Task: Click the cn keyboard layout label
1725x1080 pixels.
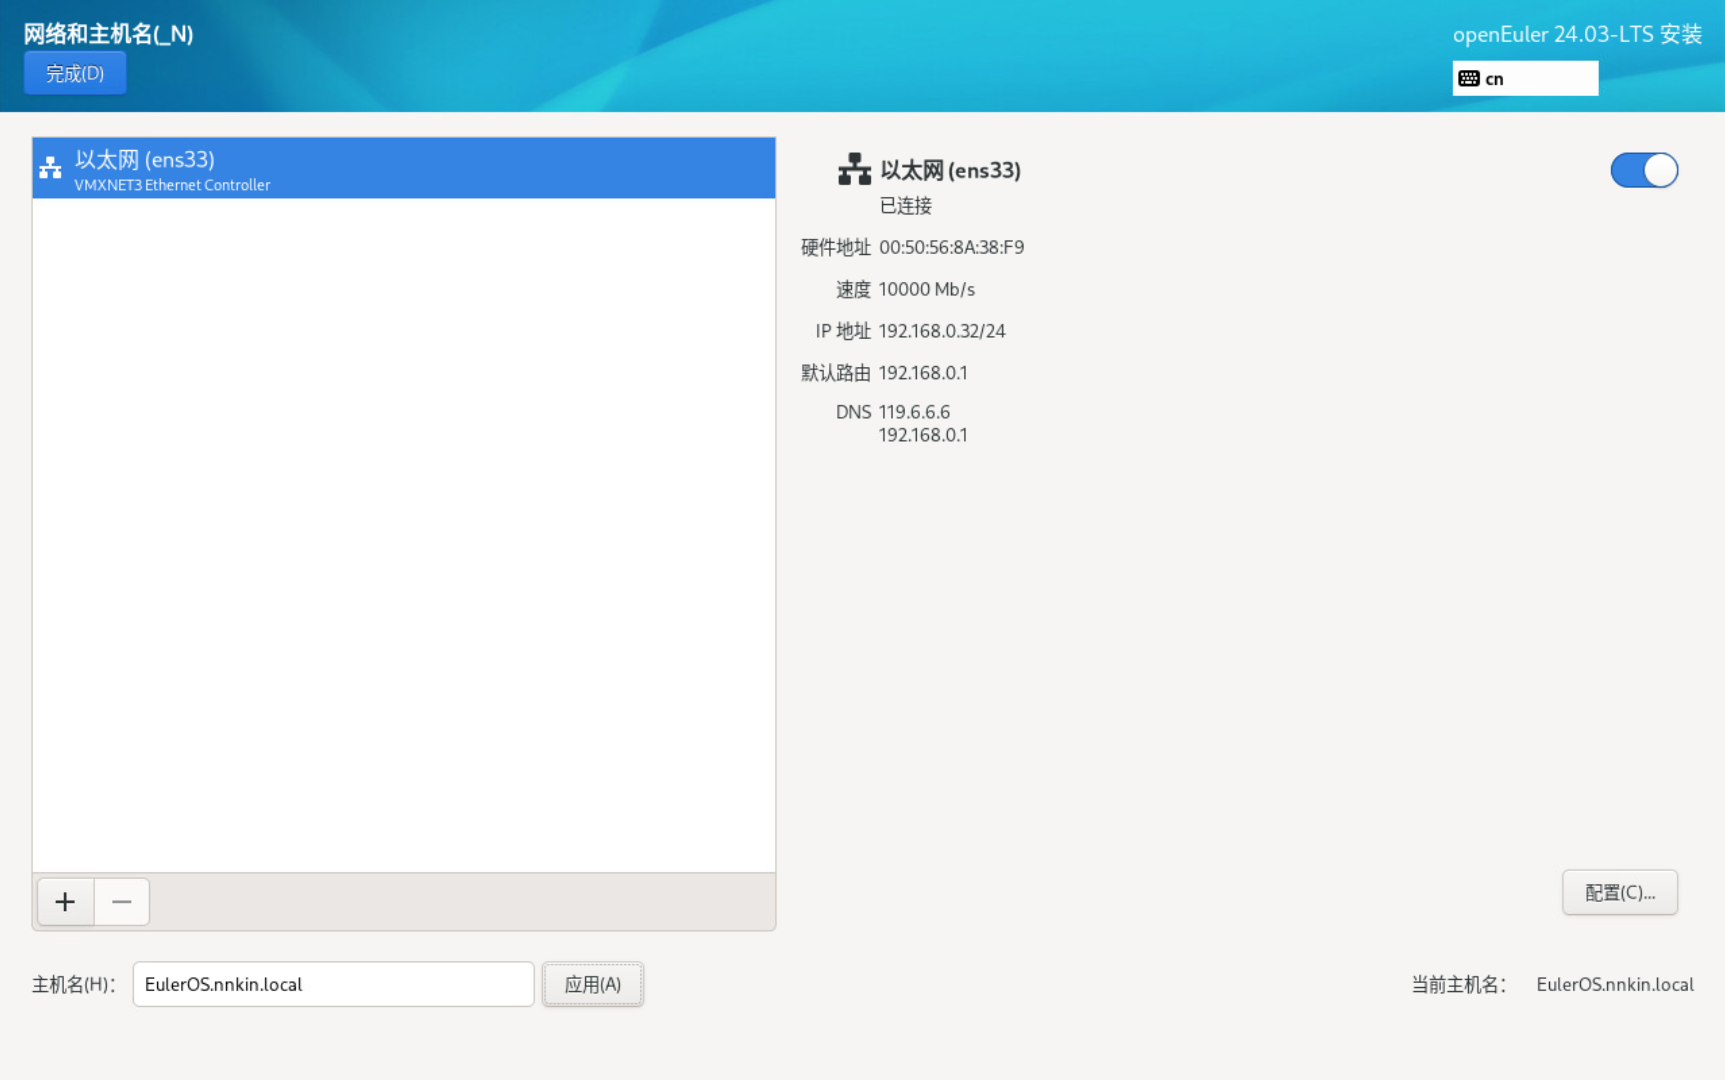Action: [1494, 79]
